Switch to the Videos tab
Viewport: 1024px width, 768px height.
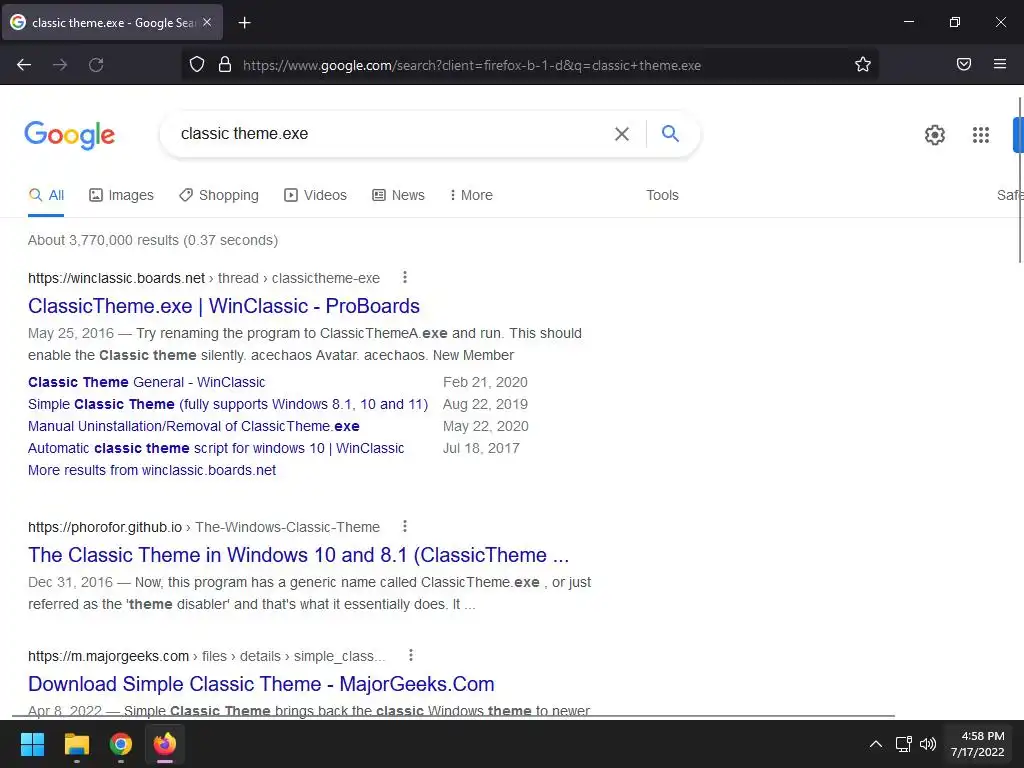click(x=315, y=195)
